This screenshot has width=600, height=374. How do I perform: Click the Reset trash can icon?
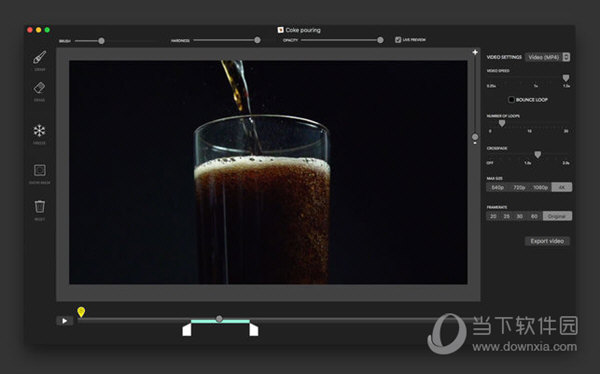(x=39, y=206)
